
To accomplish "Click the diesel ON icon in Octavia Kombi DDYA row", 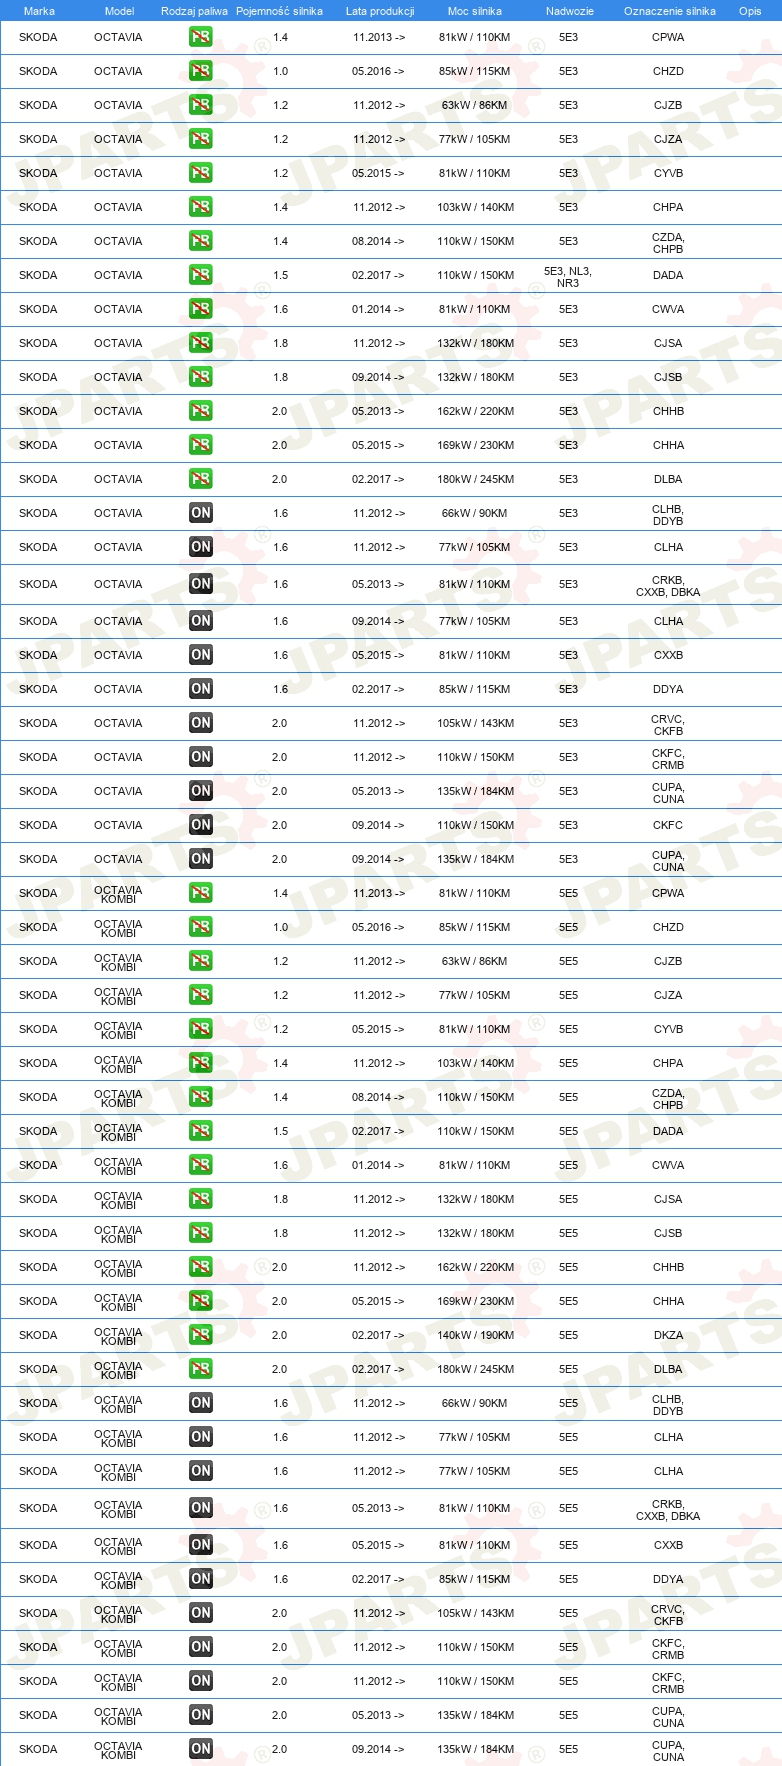I will 201,1579.
